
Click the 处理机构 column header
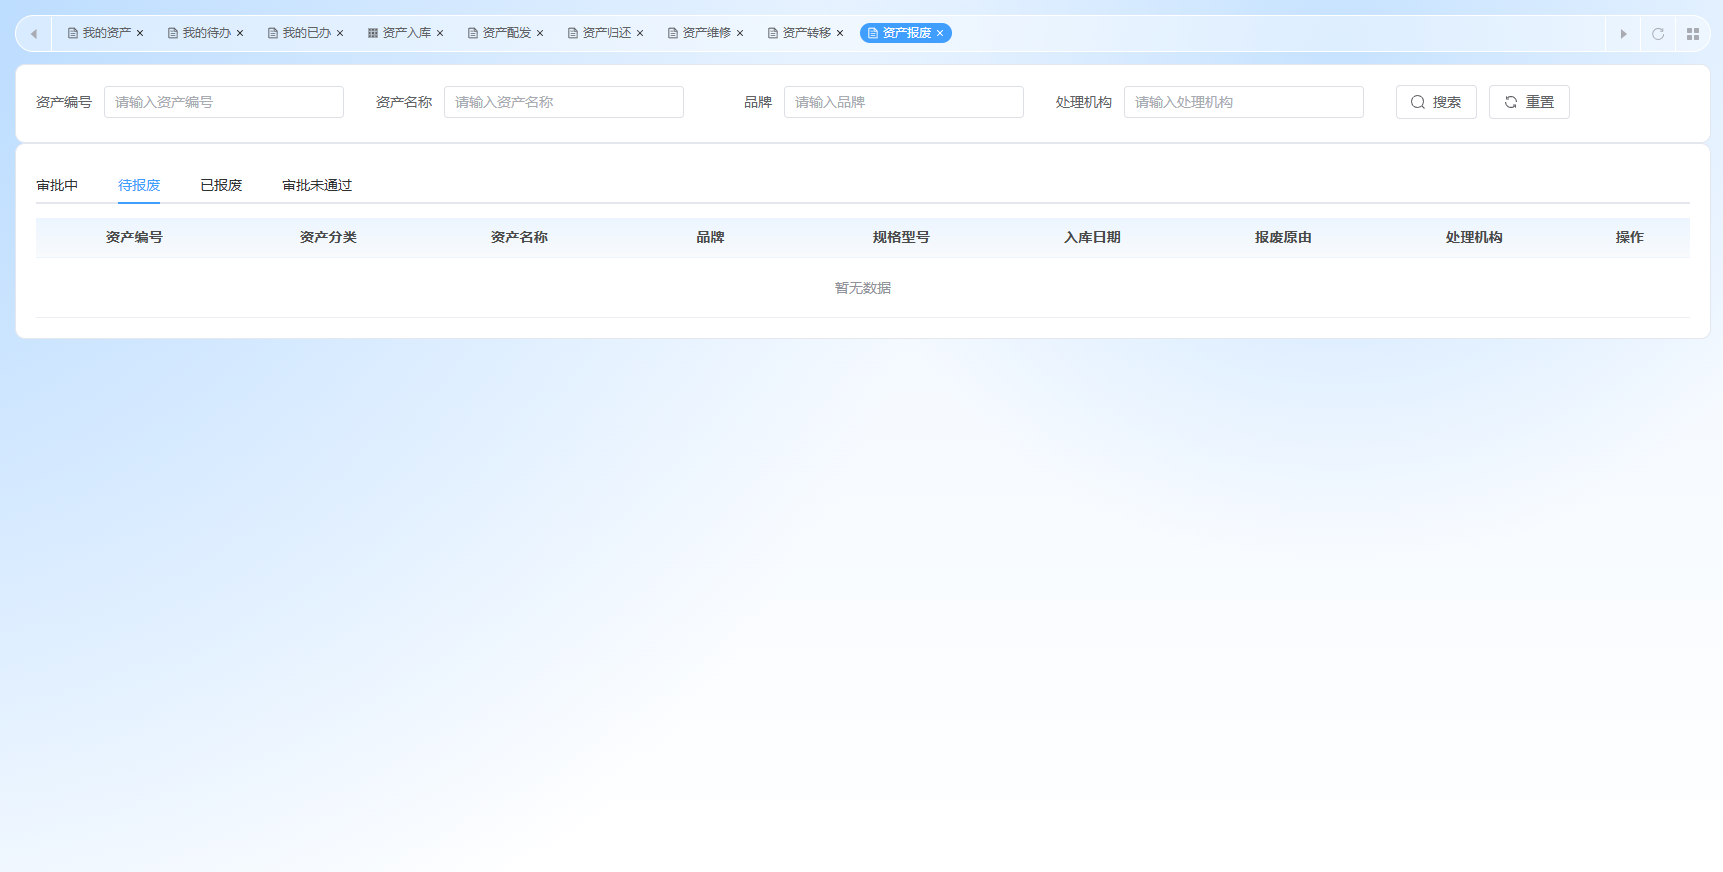pos(1474,237)
